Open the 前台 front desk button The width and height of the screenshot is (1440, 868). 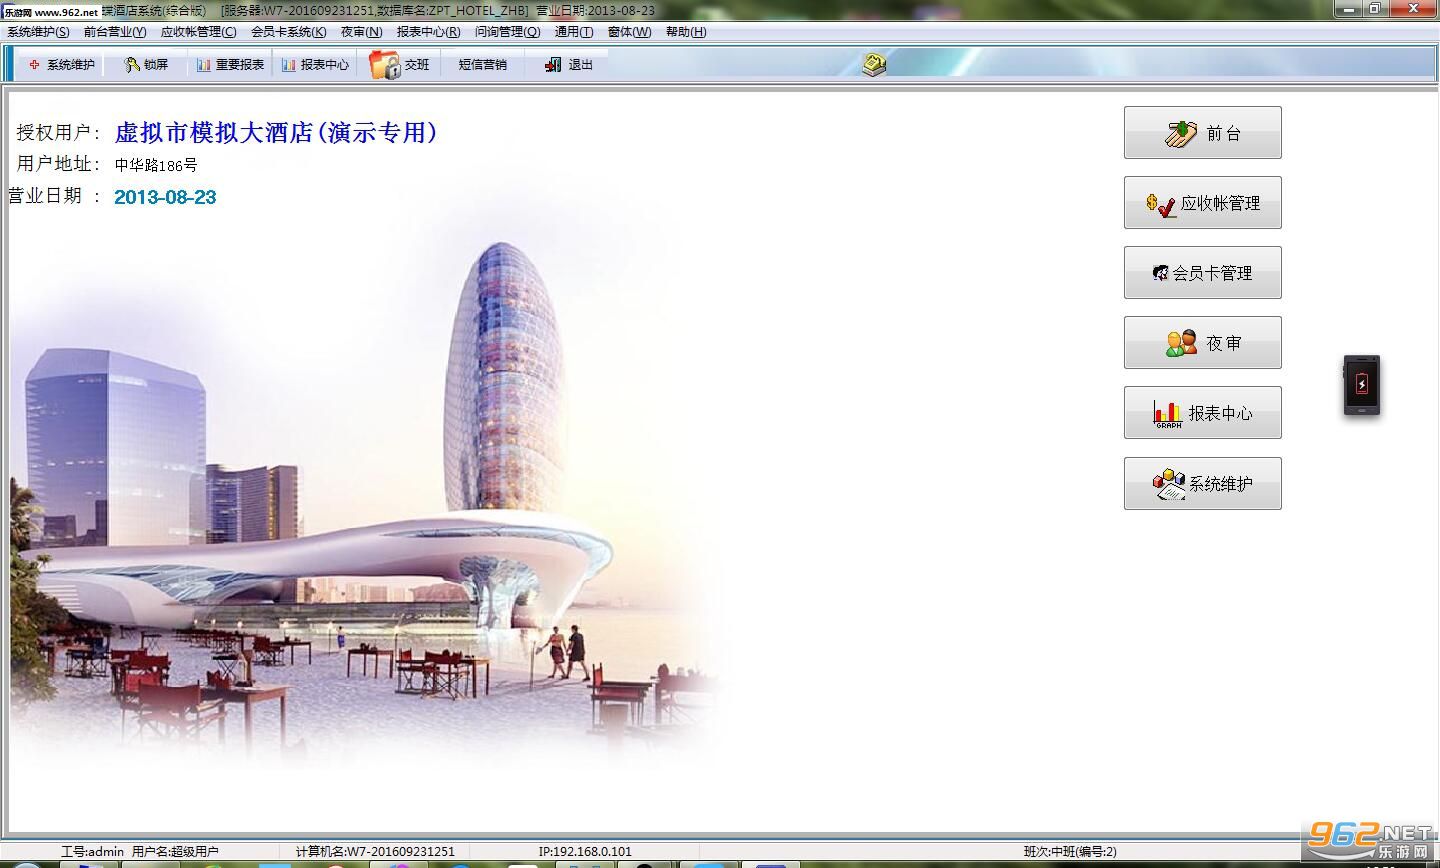[x=1202, y=132]
